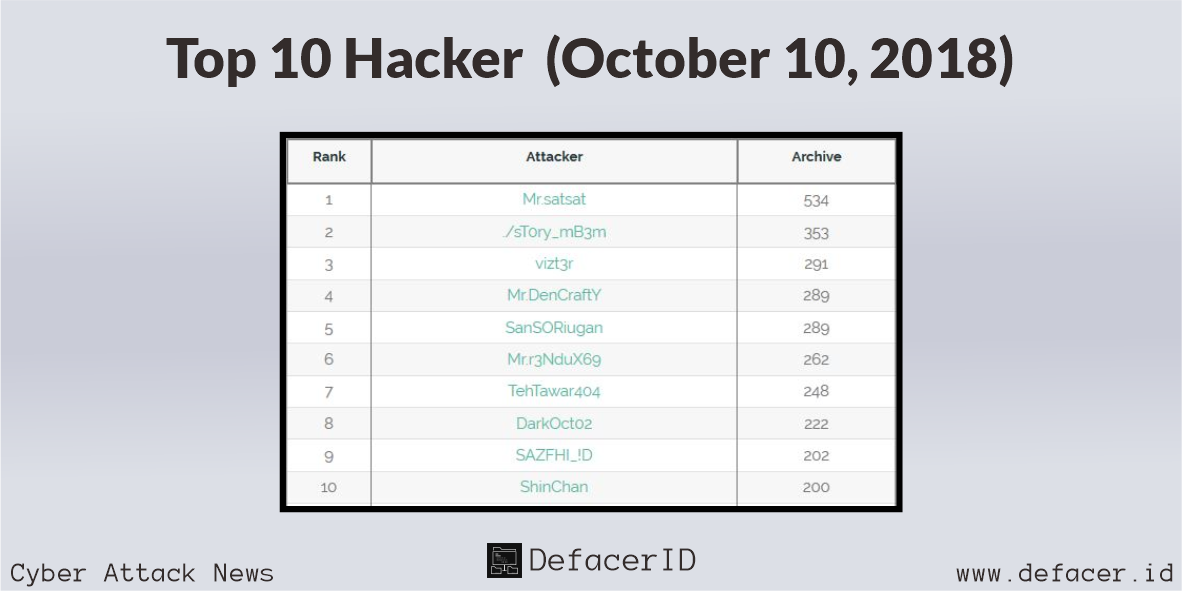Open attacker link TehTawar404
Viewport: 1182px width, 591px height.
pyautogui.click(x=554, y=391)
